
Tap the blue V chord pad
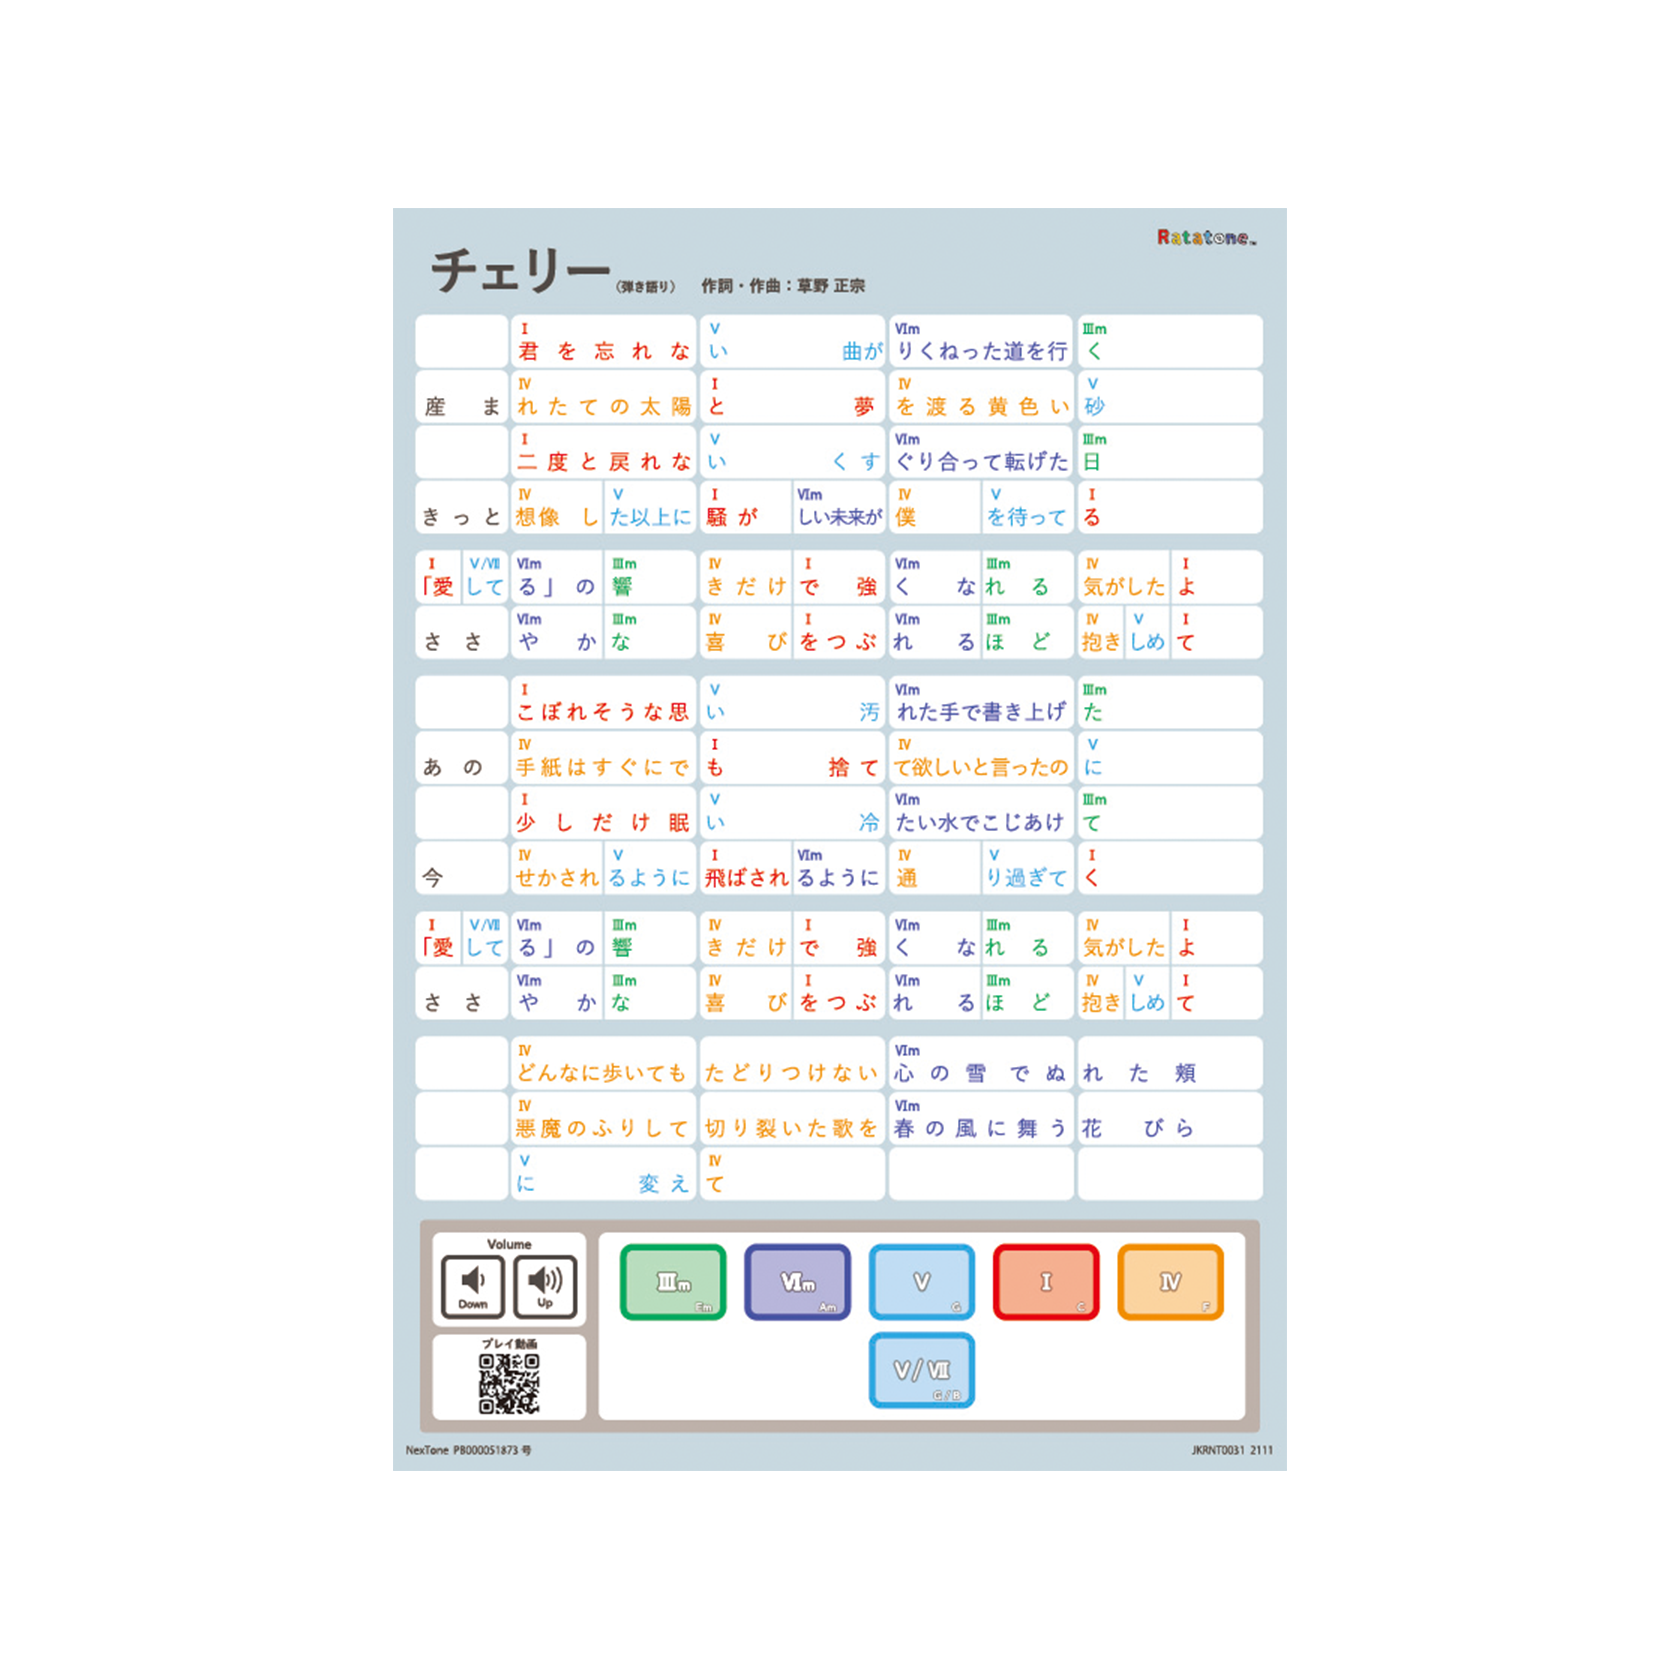tap(922, 1282)
